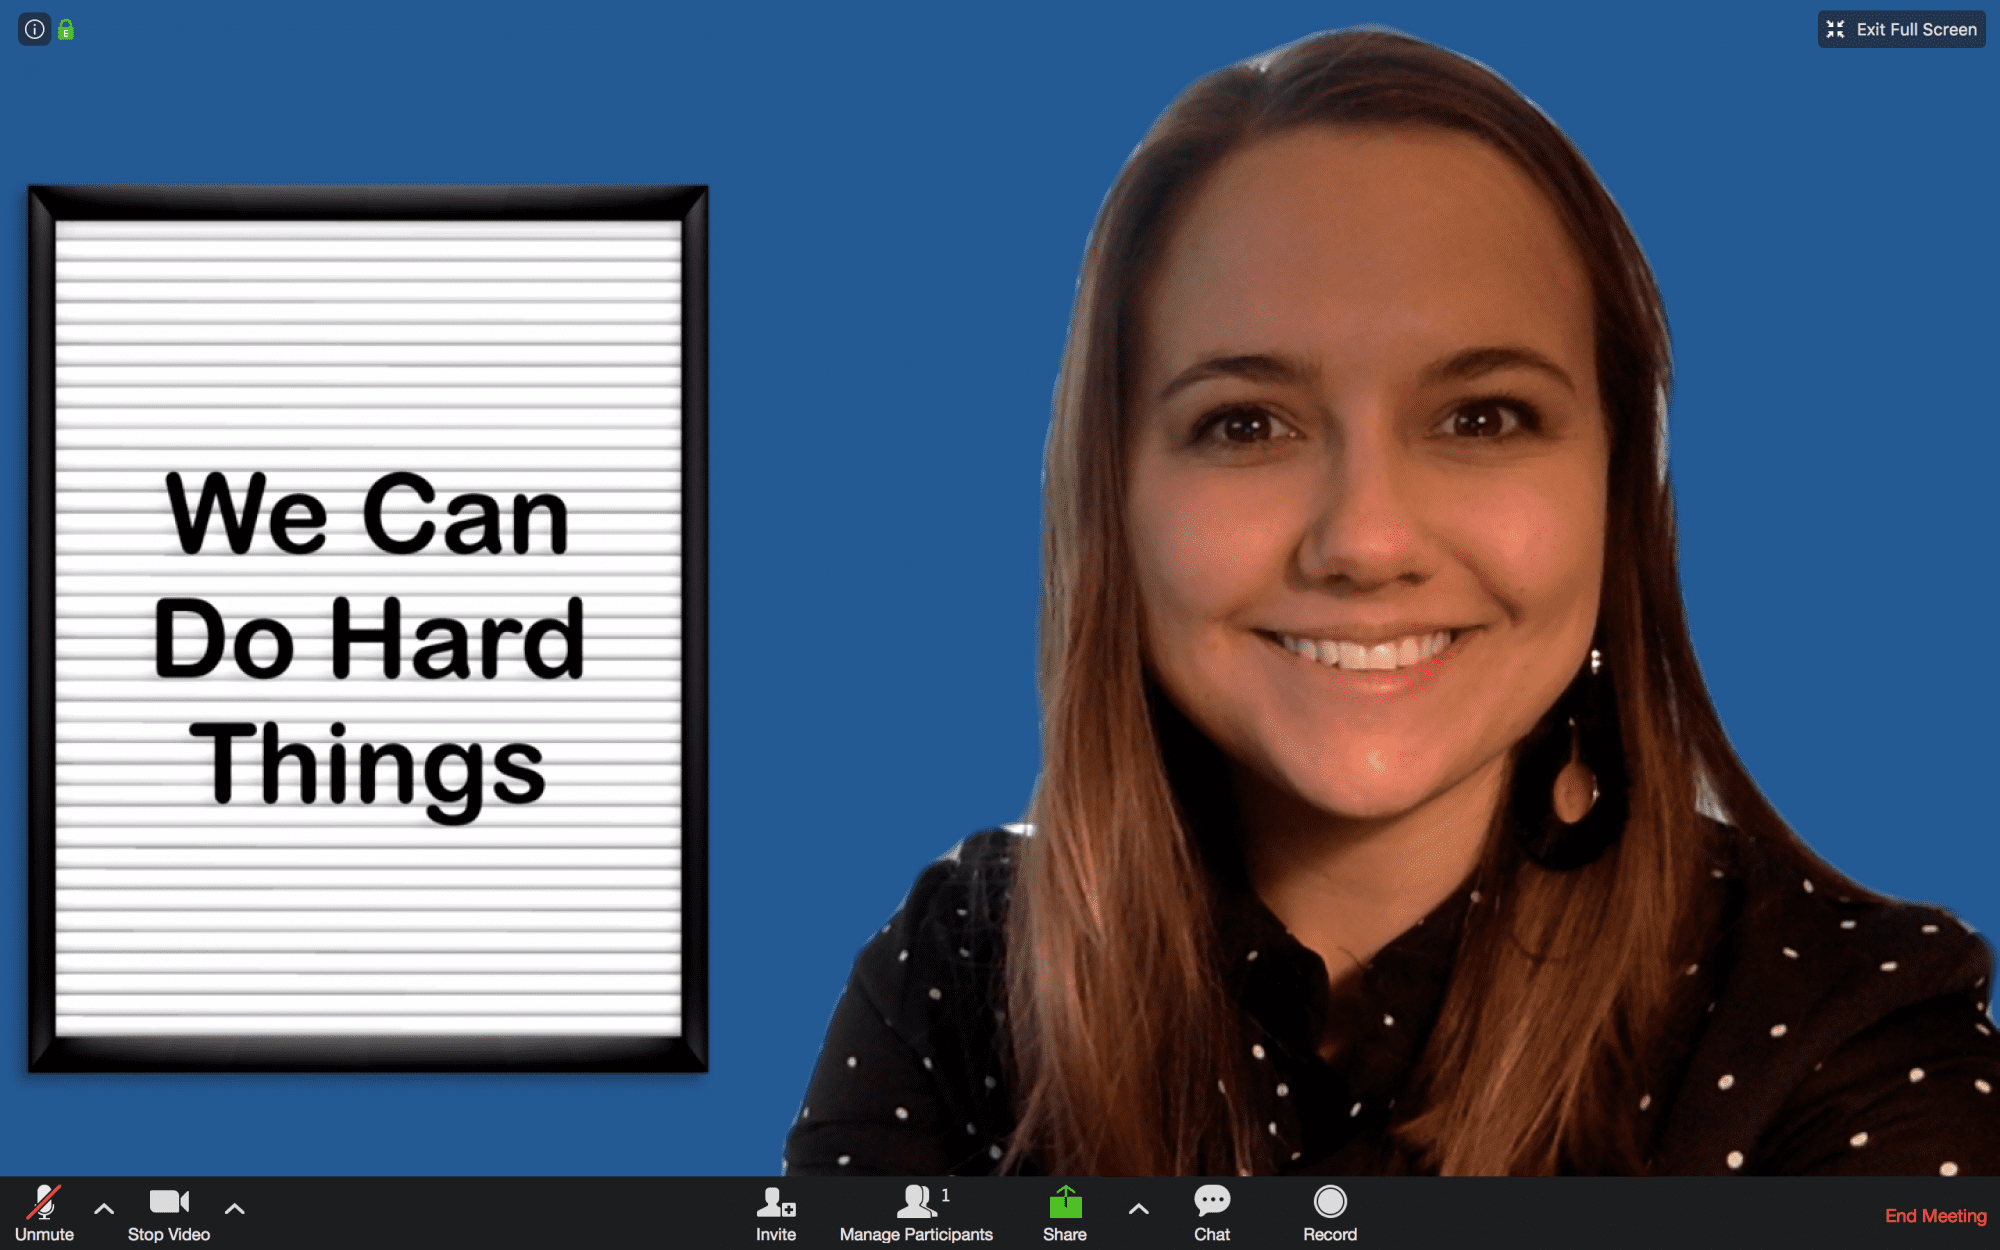Open the Invite participants panel
Viewport: 2000px width, 1250px height.
click(775, 1210)
